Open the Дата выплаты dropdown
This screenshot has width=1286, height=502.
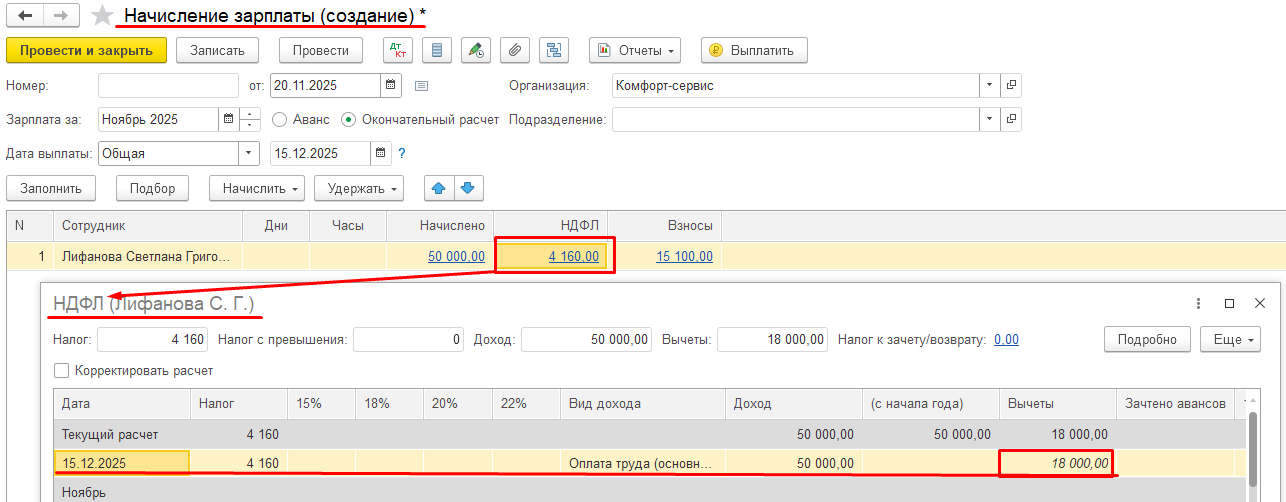click(x=249, y=154)
